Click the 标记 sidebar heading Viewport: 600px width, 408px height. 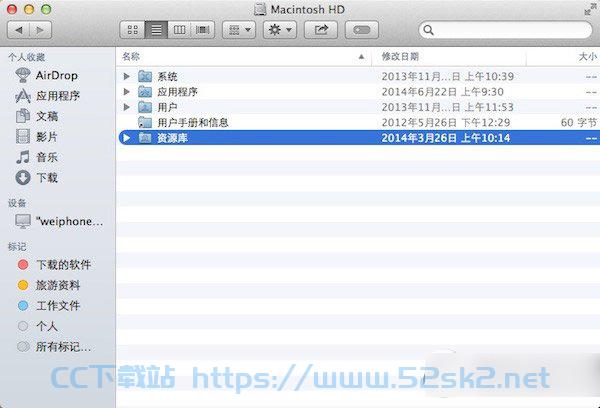[x=17, y=246]
